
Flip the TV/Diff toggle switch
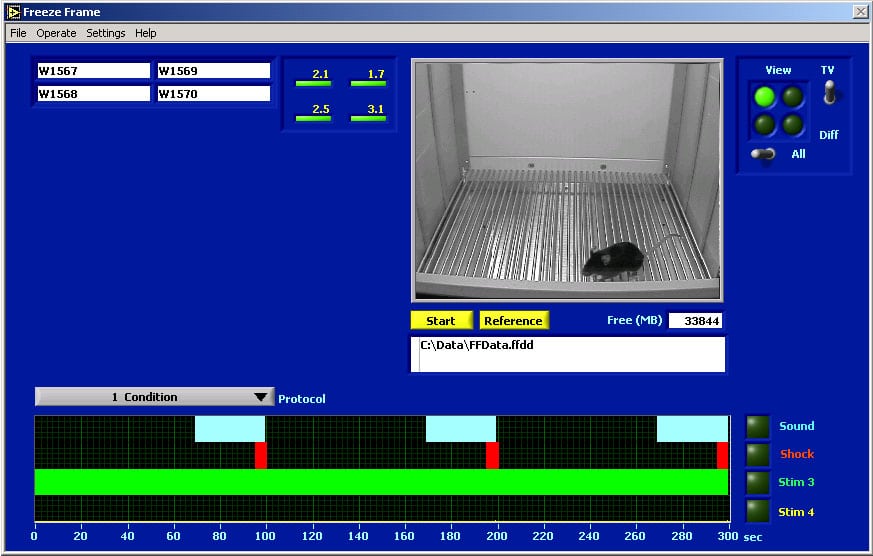[829, 95]
